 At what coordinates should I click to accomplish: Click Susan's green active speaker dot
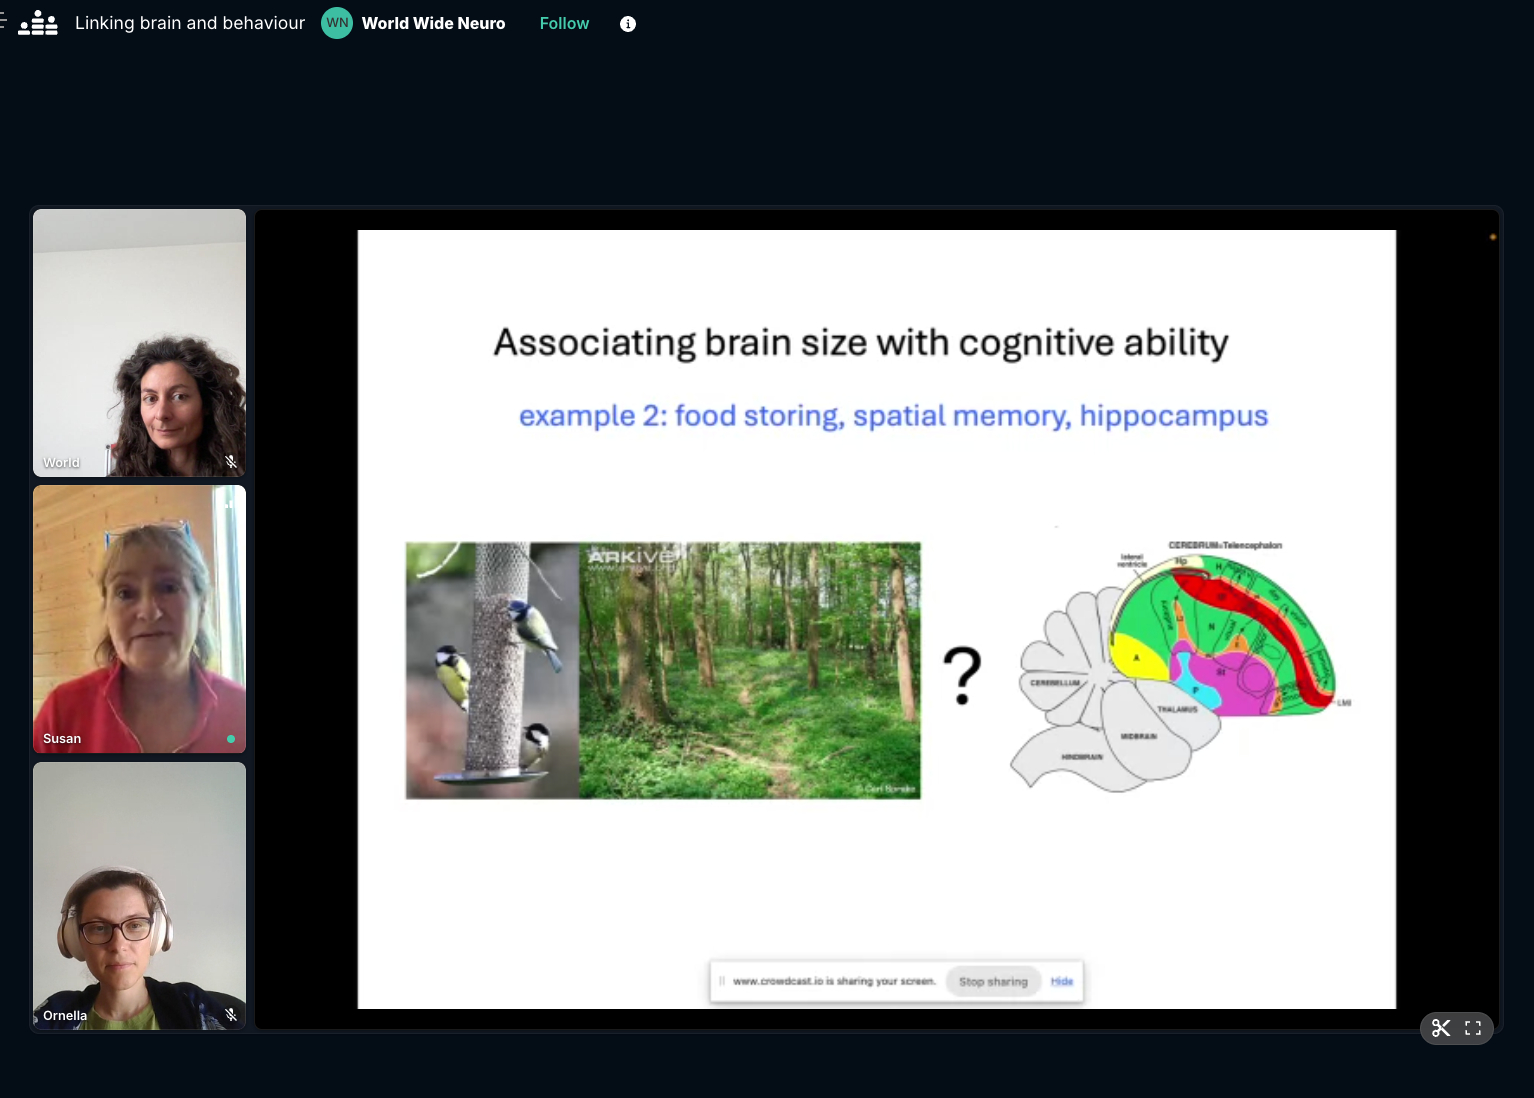(231, 739)
